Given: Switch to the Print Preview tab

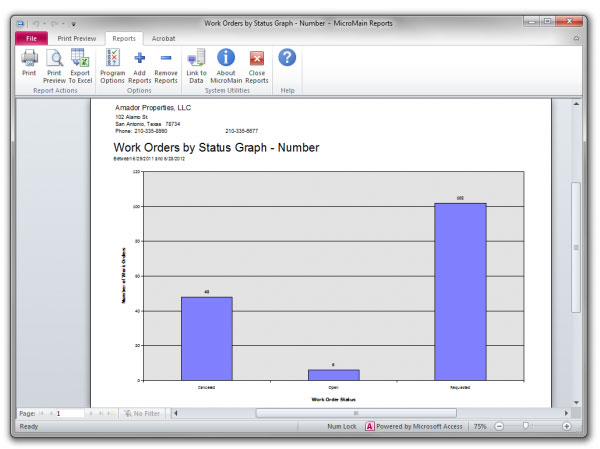Looking at the screenshot, I should 77,38.
